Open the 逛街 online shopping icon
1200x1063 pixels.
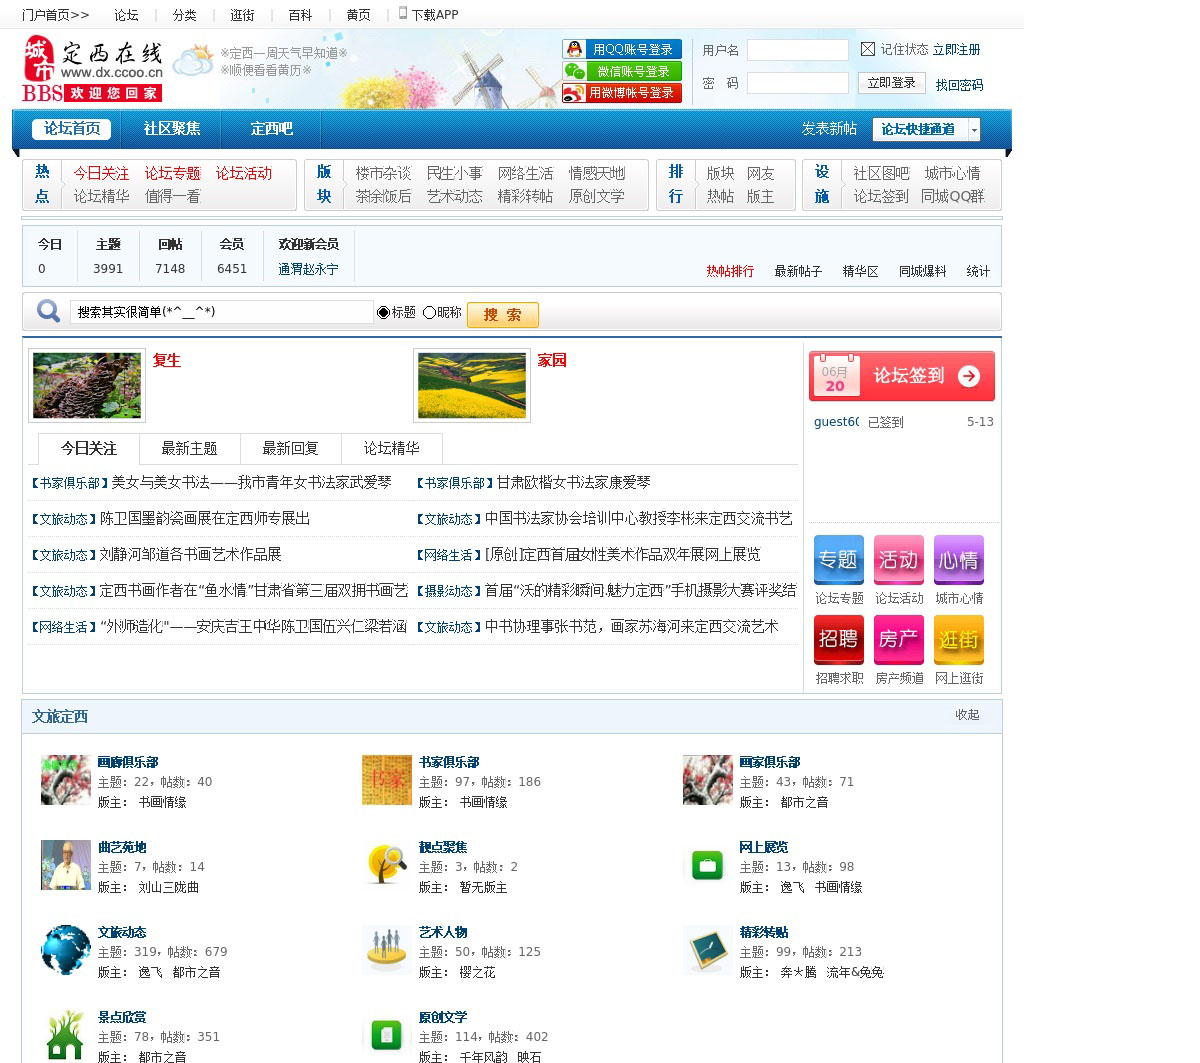coord(958,640)
